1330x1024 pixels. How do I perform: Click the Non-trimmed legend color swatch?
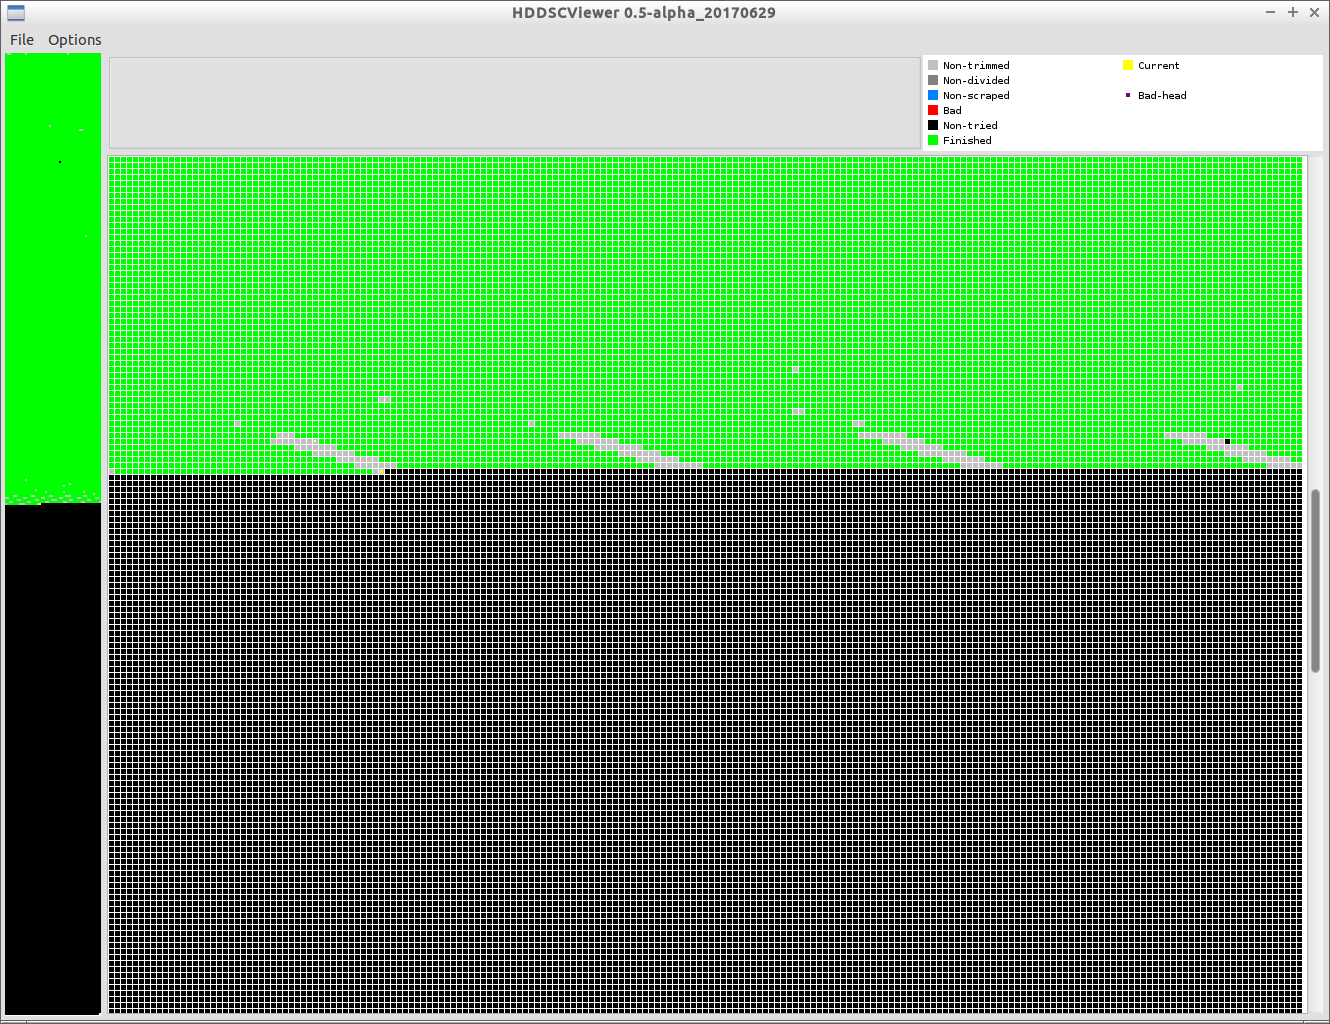pos(933,65)
